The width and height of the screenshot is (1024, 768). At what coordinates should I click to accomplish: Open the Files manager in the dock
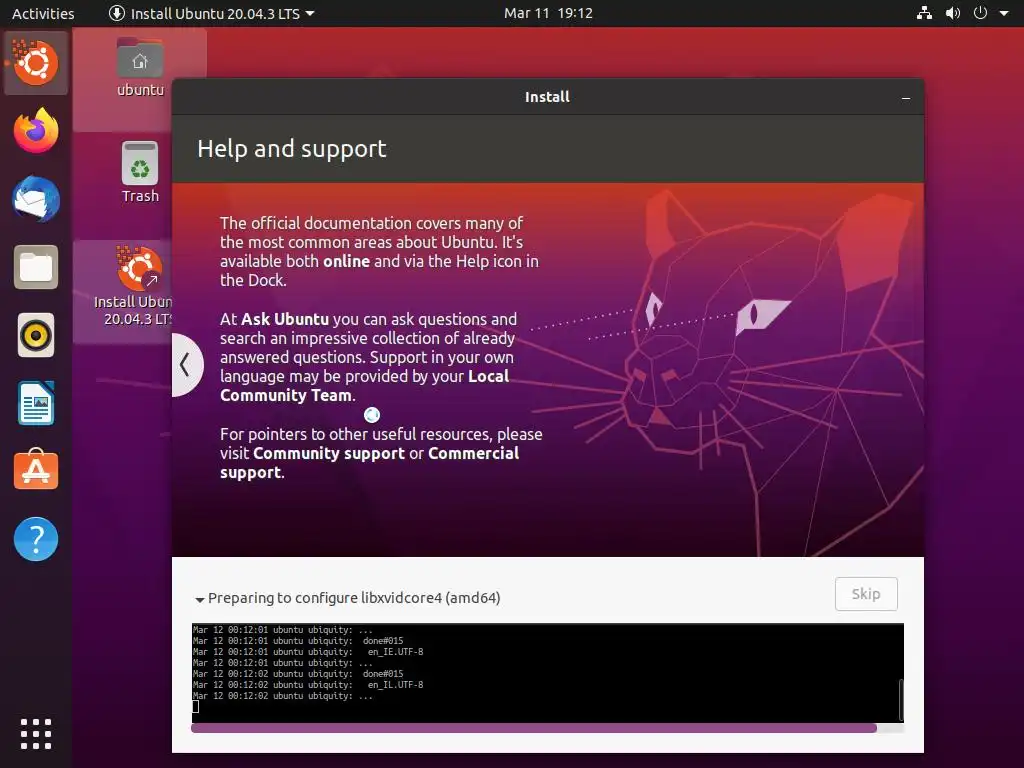click(x=36, y=267)
